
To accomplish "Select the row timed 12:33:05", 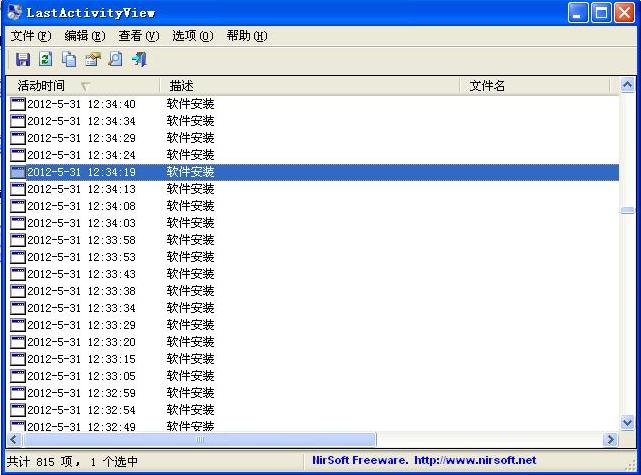I will [x=314, y=376].
